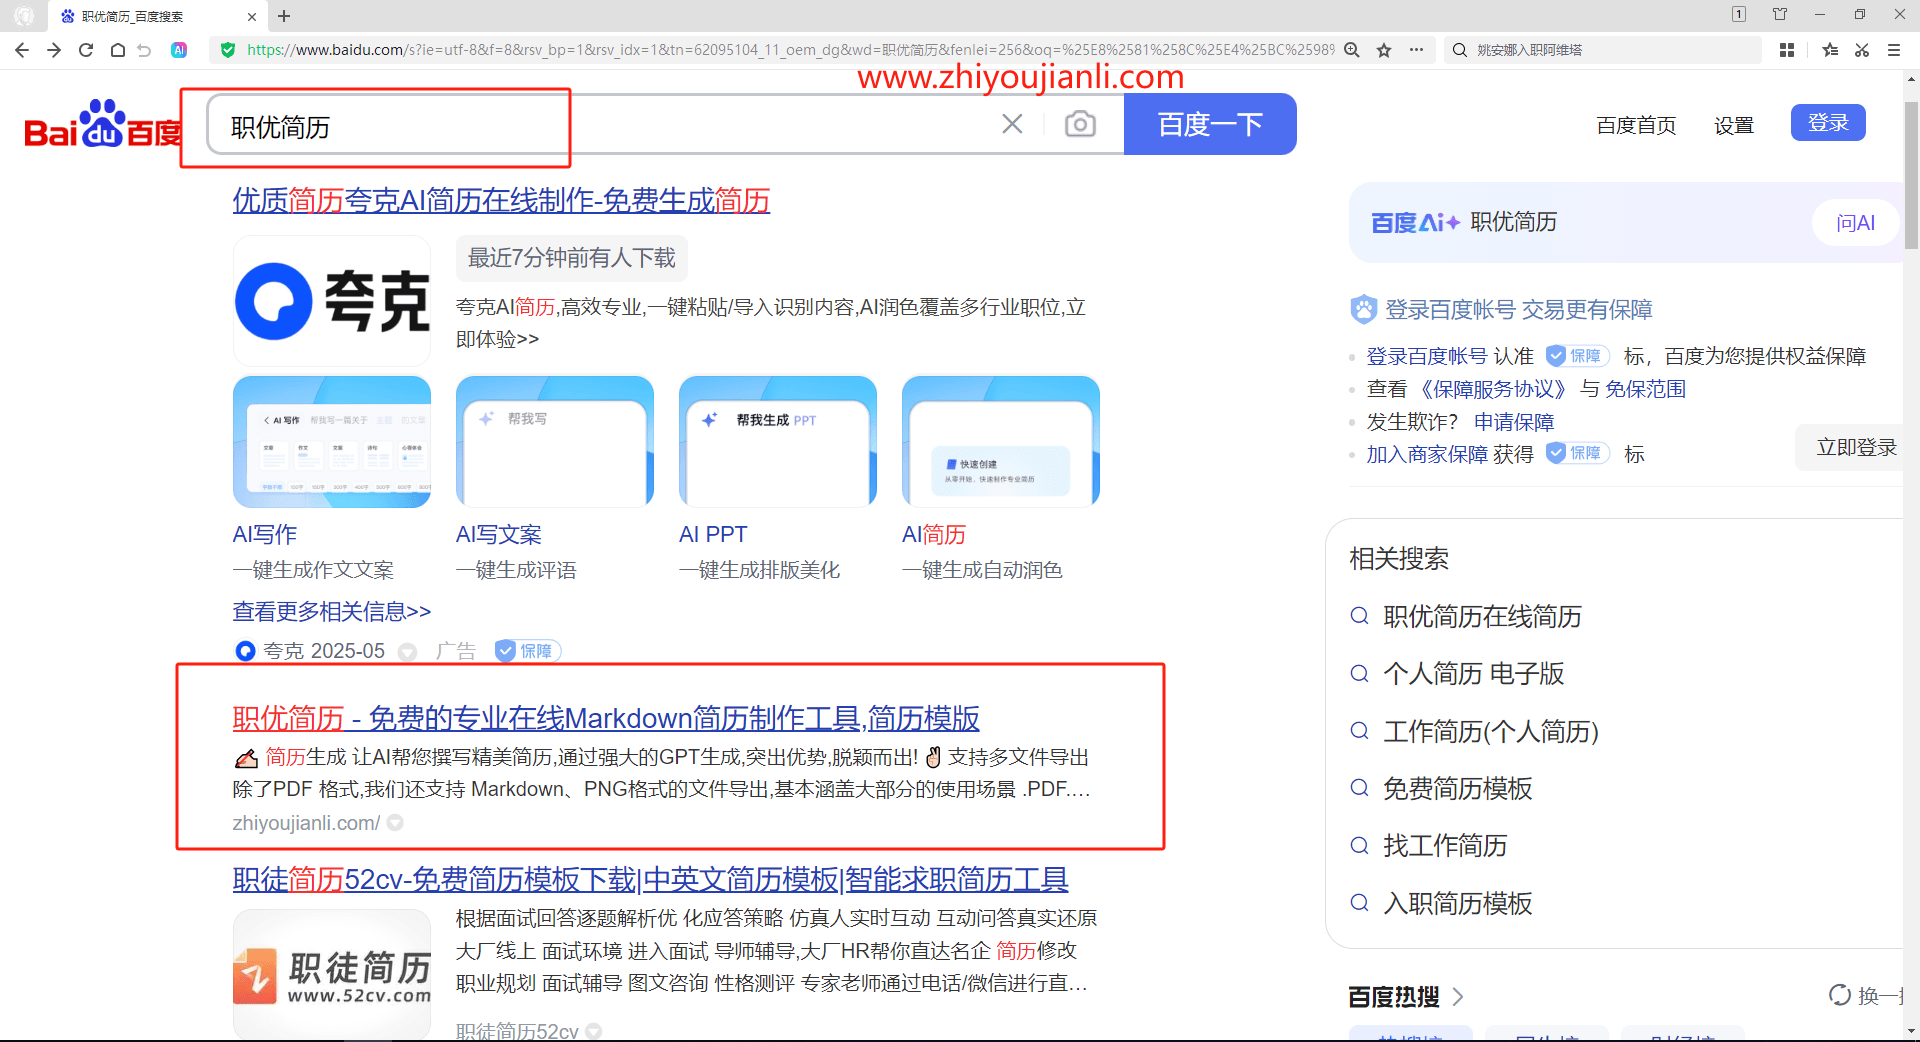Image resolution: width=1920 pixels, height=1042 pixels.
Task: Open the extensions grid icon
Action: click(x=1787, y=50)
